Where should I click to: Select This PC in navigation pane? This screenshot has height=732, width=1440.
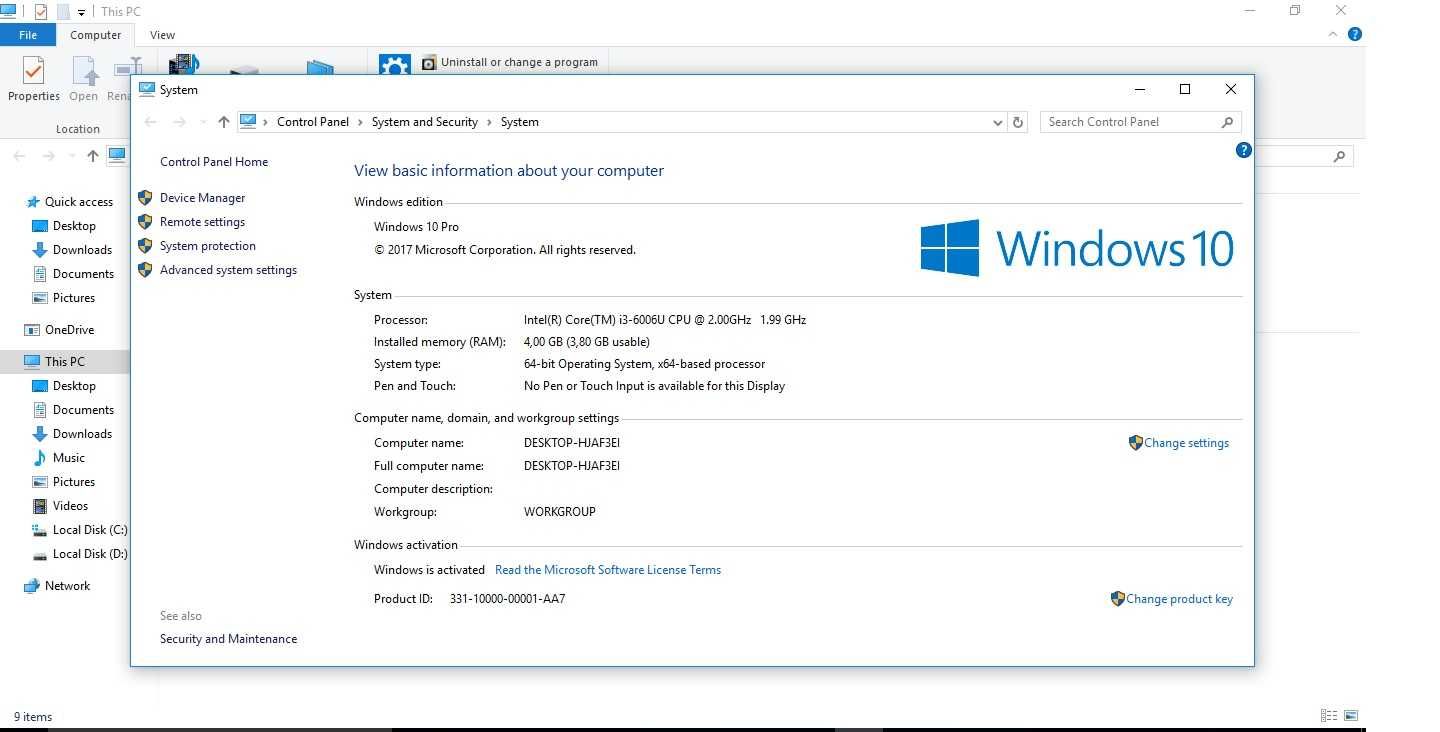64,362
